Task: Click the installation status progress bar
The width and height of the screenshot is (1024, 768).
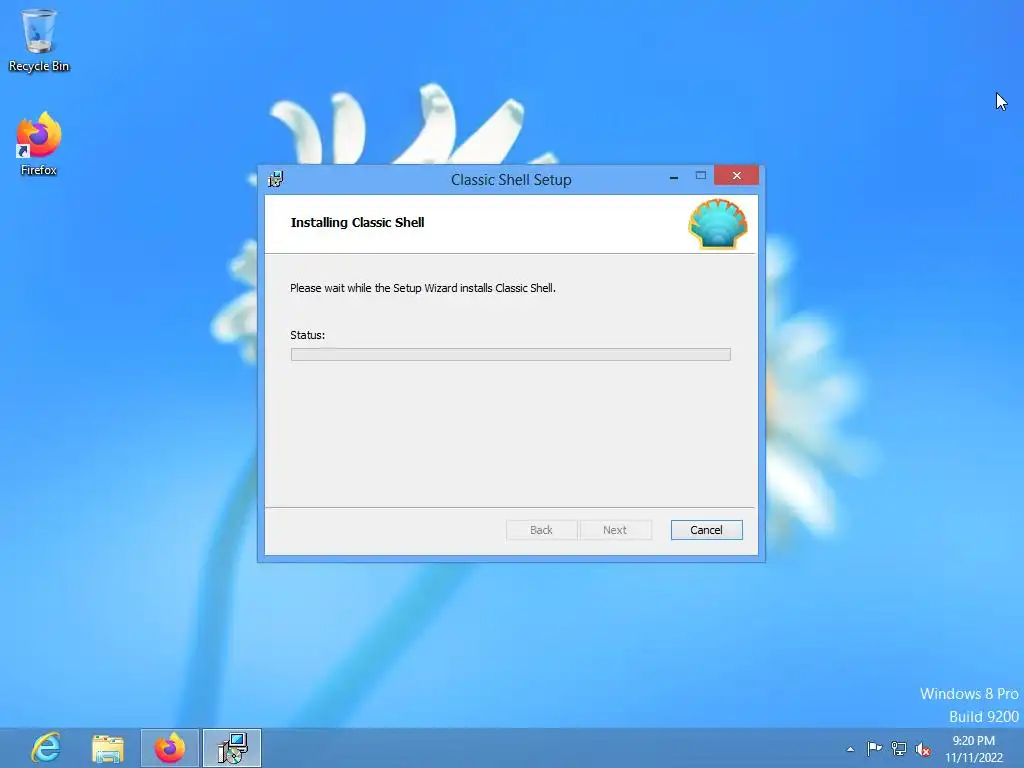Action: pos(511,355)
